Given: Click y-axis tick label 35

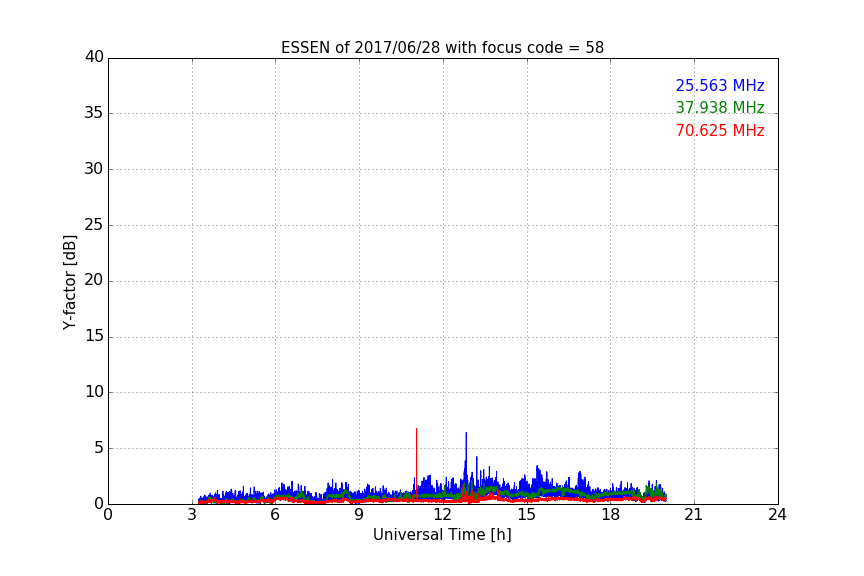Looking at the screenshot, I should coord(94,113).
